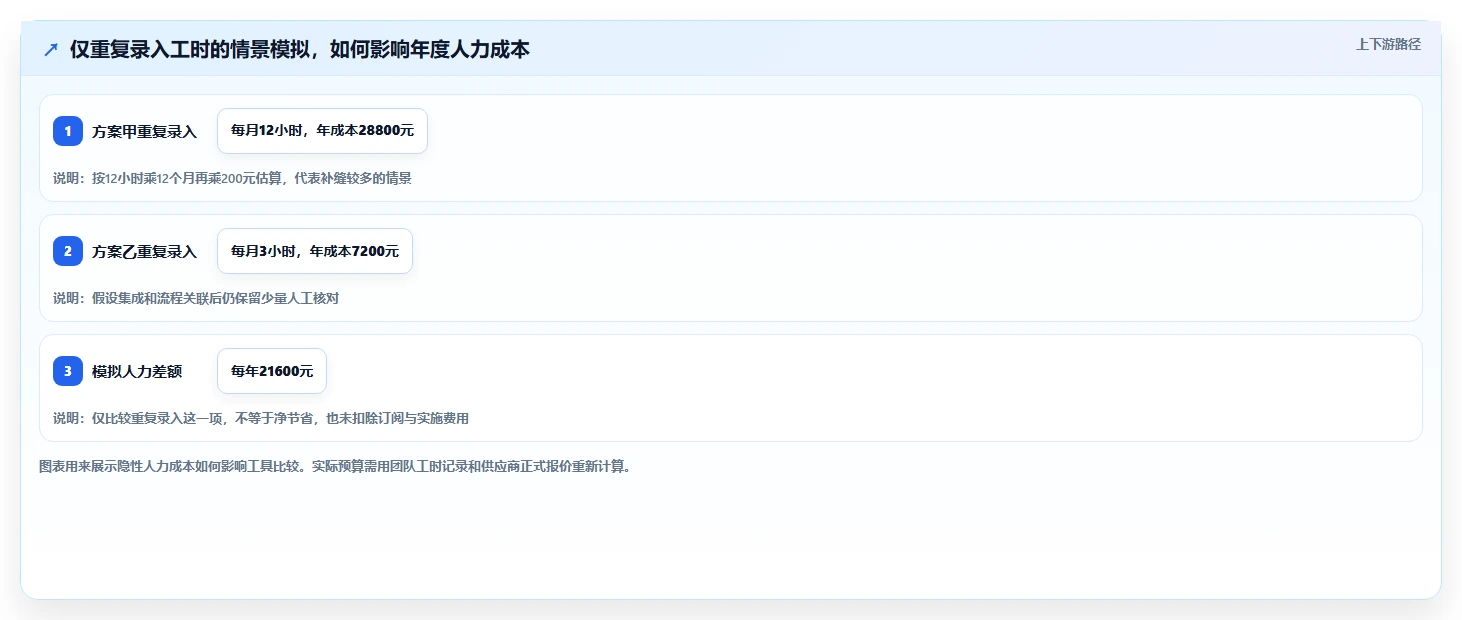
Task: Click the chart title 仅重复录入工时的情景模拟
Action: pyautogui.click(x=300, y=49)
